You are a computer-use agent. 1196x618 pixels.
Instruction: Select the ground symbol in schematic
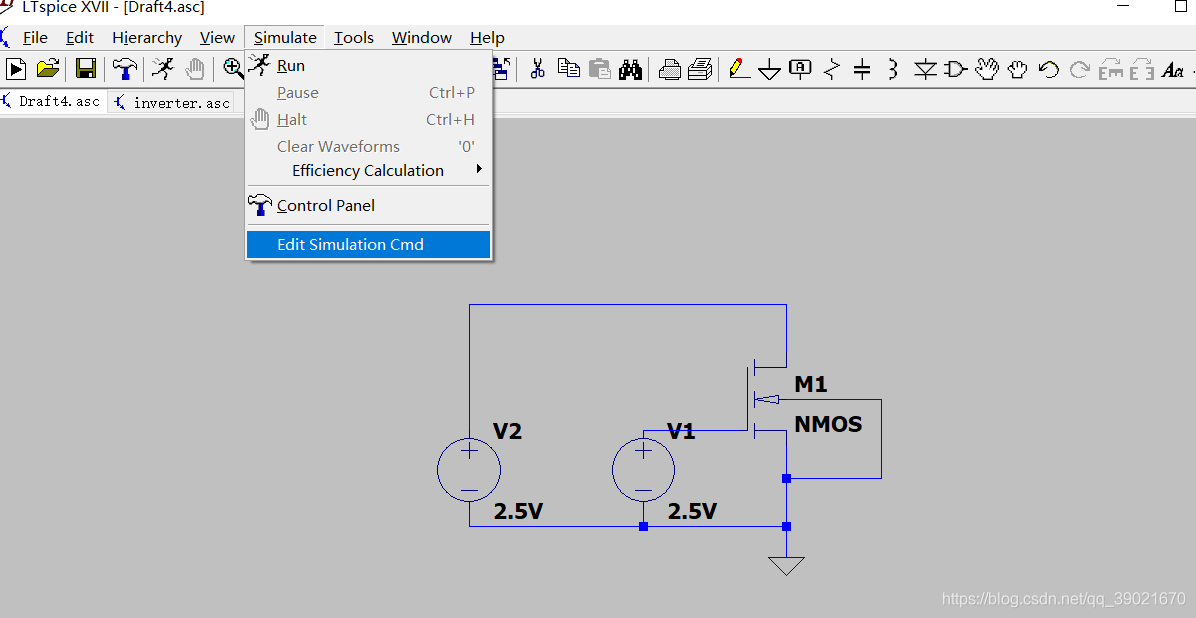coord(786,565)
